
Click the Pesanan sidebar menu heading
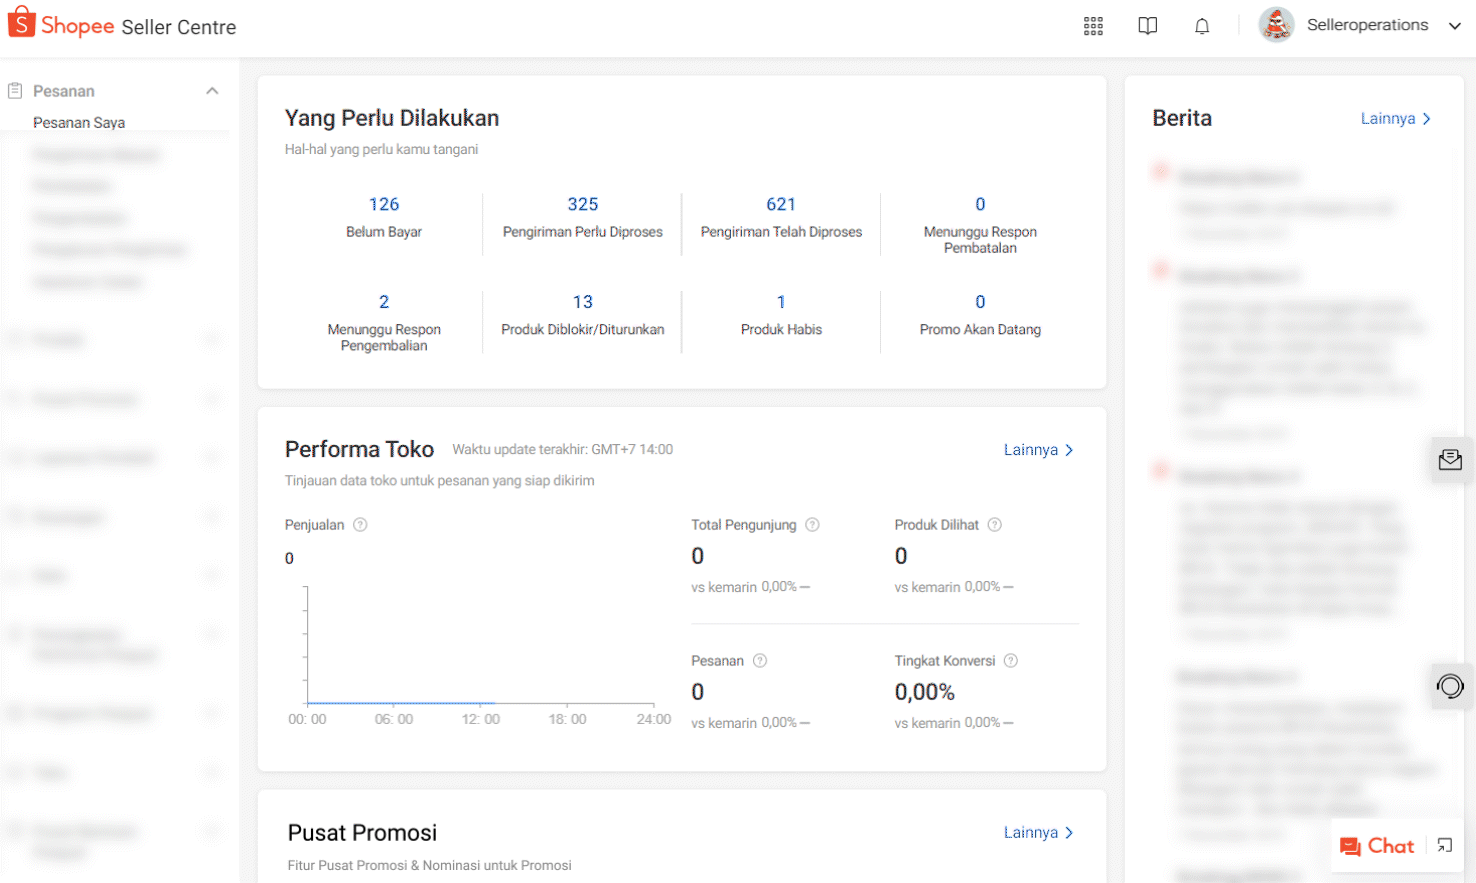pos(64,91)
